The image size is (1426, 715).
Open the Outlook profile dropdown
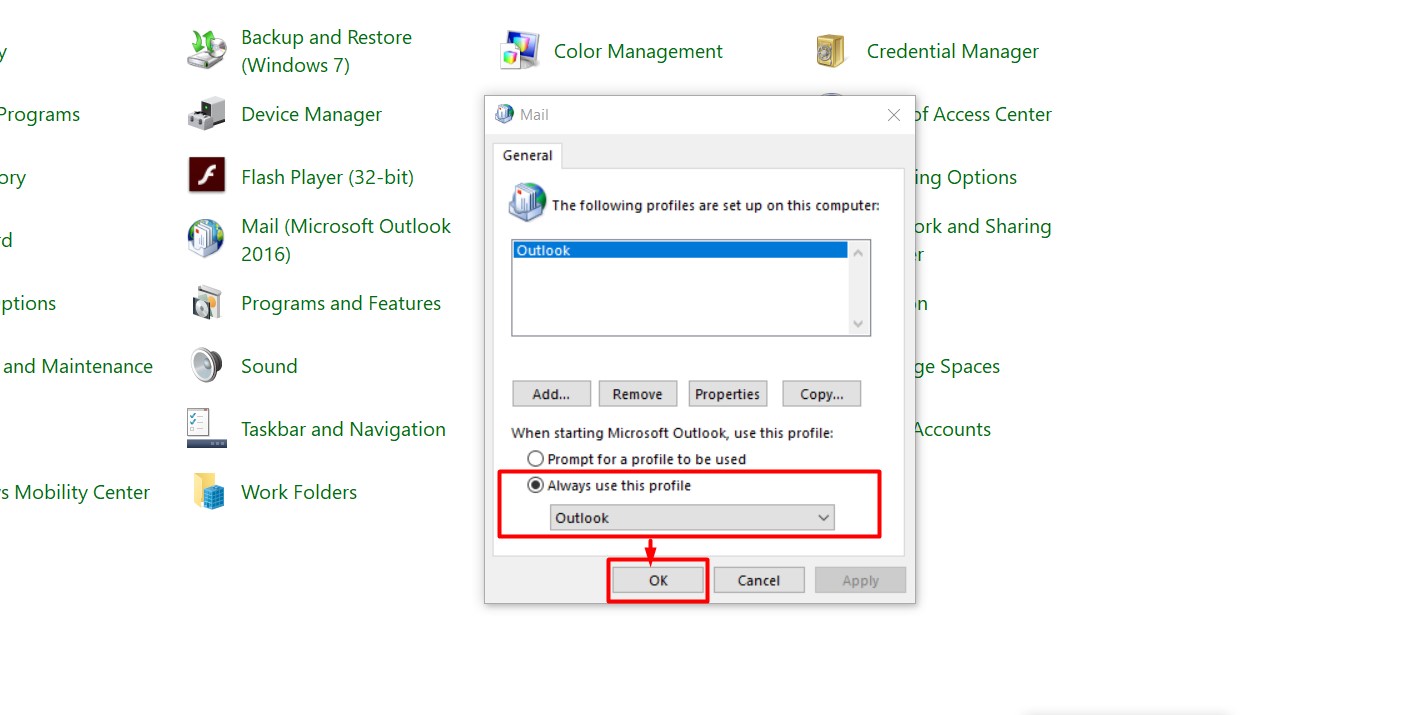[692, 517]
